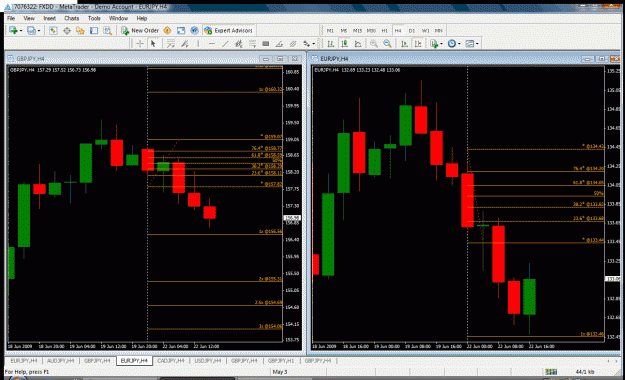This screenshot has width=625, height=380.
Task: Choose the Andrews Pitchfork tool
Action: pos(293,43)
